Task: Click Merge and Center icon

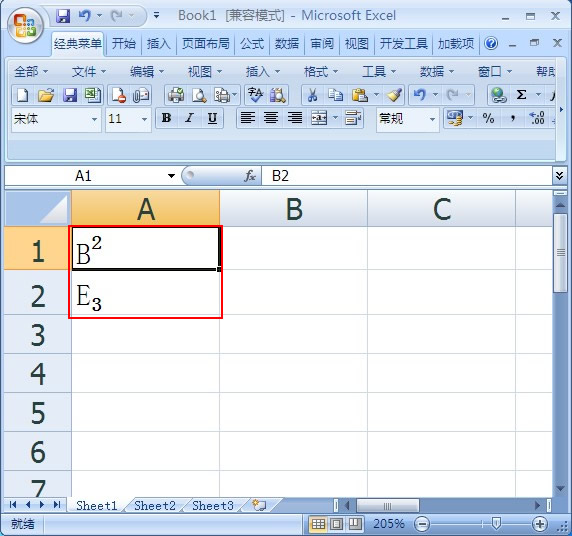Action: coord(319,118)
